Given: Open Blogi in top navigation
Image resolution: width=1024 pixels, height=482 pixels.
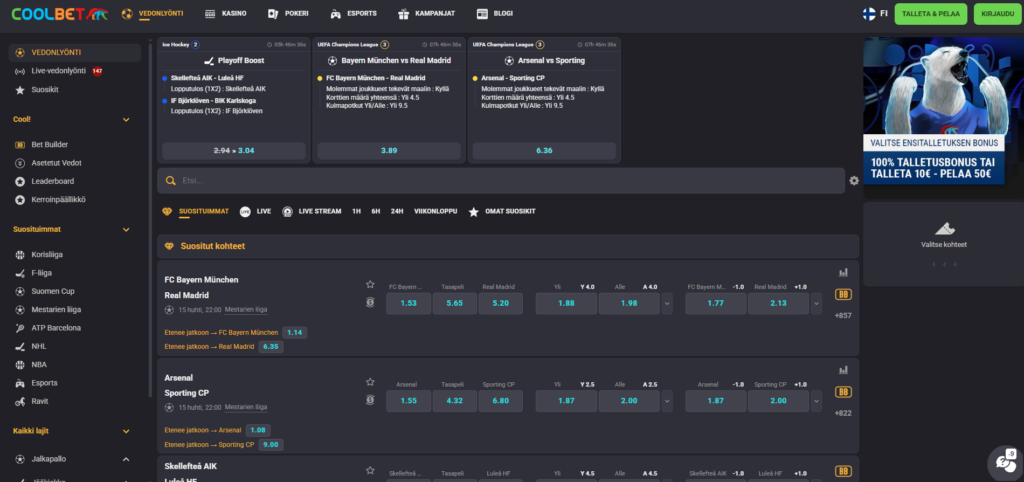Looking at the screenshot, I should pos(494,13).
